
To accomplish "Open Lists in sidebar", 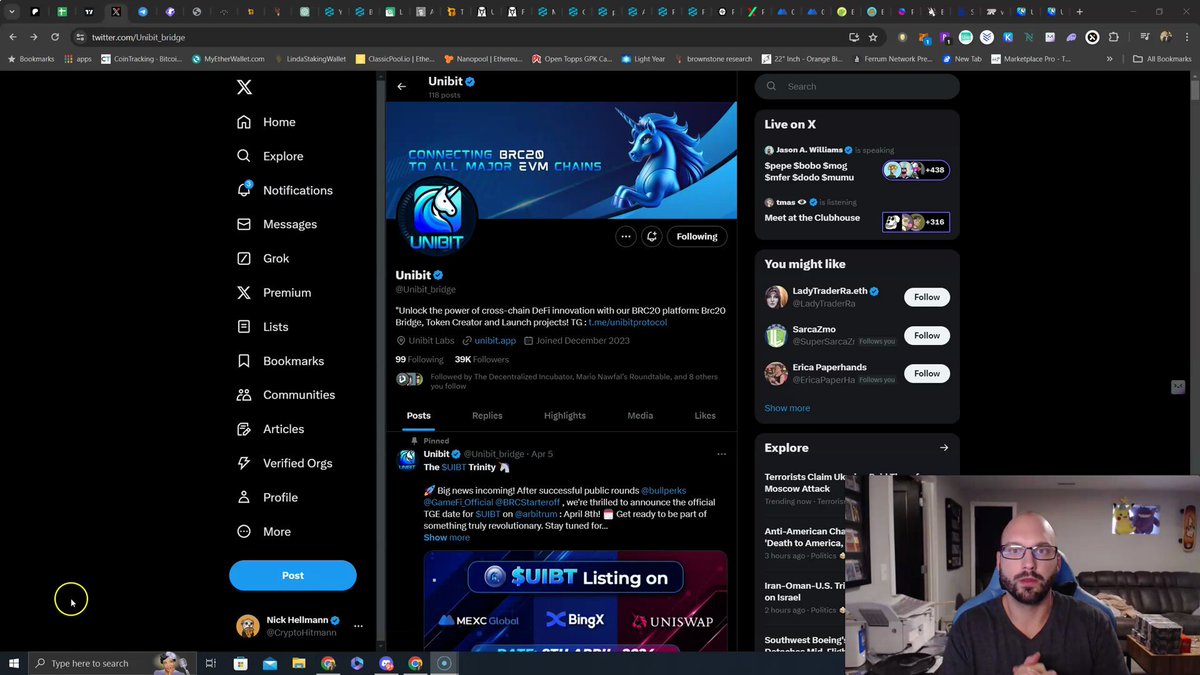I will click(x=262, y=326).
